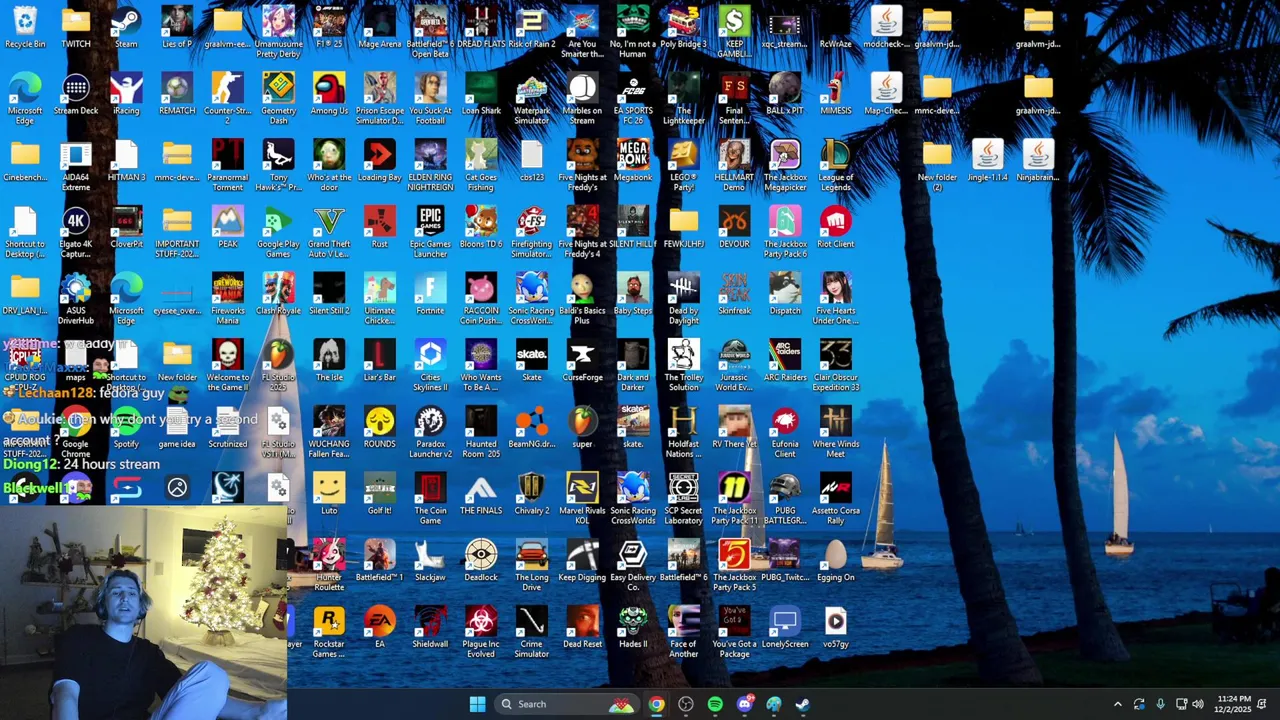Viewport: 1280px width, 720px height.
Task: Open the volume control in the tray
Action: pos(1198,704)
